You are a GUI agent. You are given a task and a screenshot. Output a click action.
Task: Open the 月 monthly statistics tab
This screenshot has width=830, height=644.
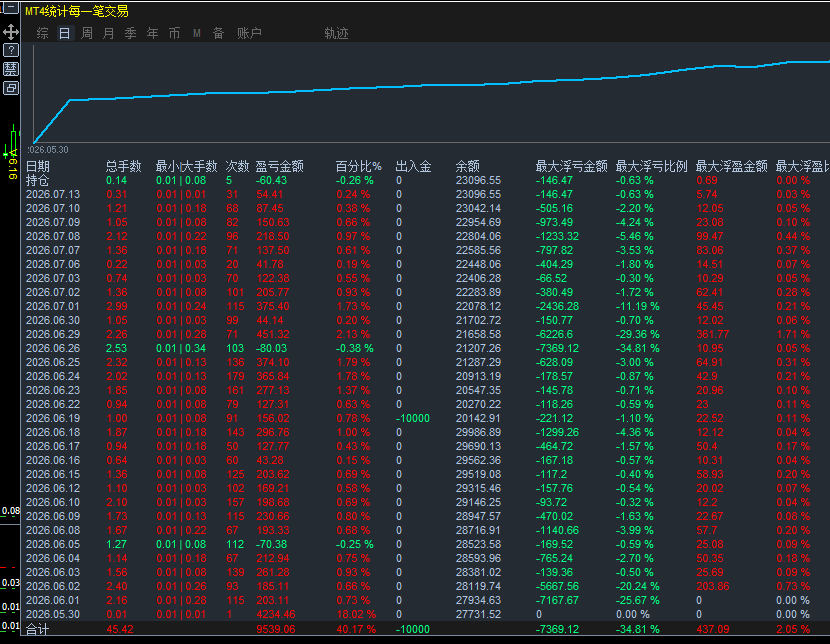coord(109,33)
